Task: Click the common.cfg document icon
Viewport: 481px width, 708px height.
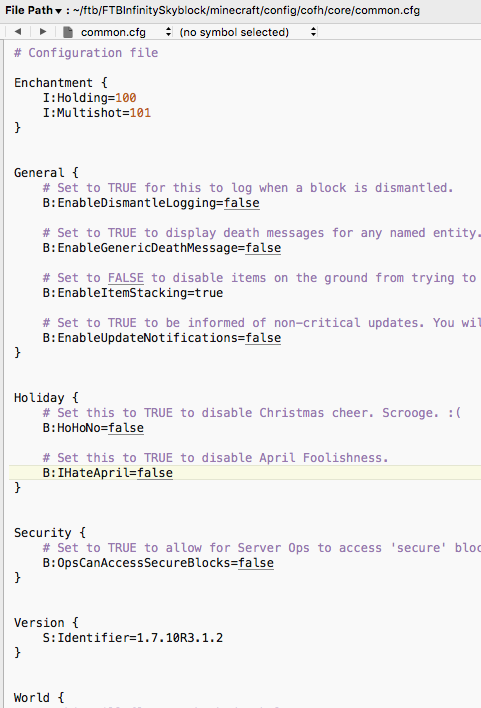Action: coord(68,32)
